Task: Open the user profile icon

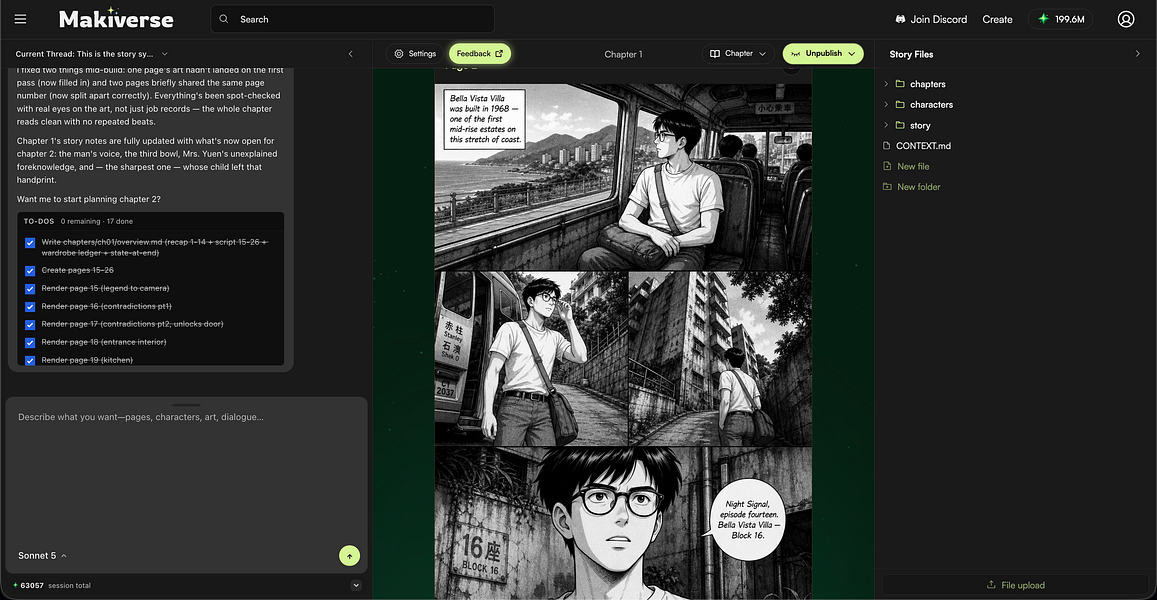Action: coord(1125,19)
